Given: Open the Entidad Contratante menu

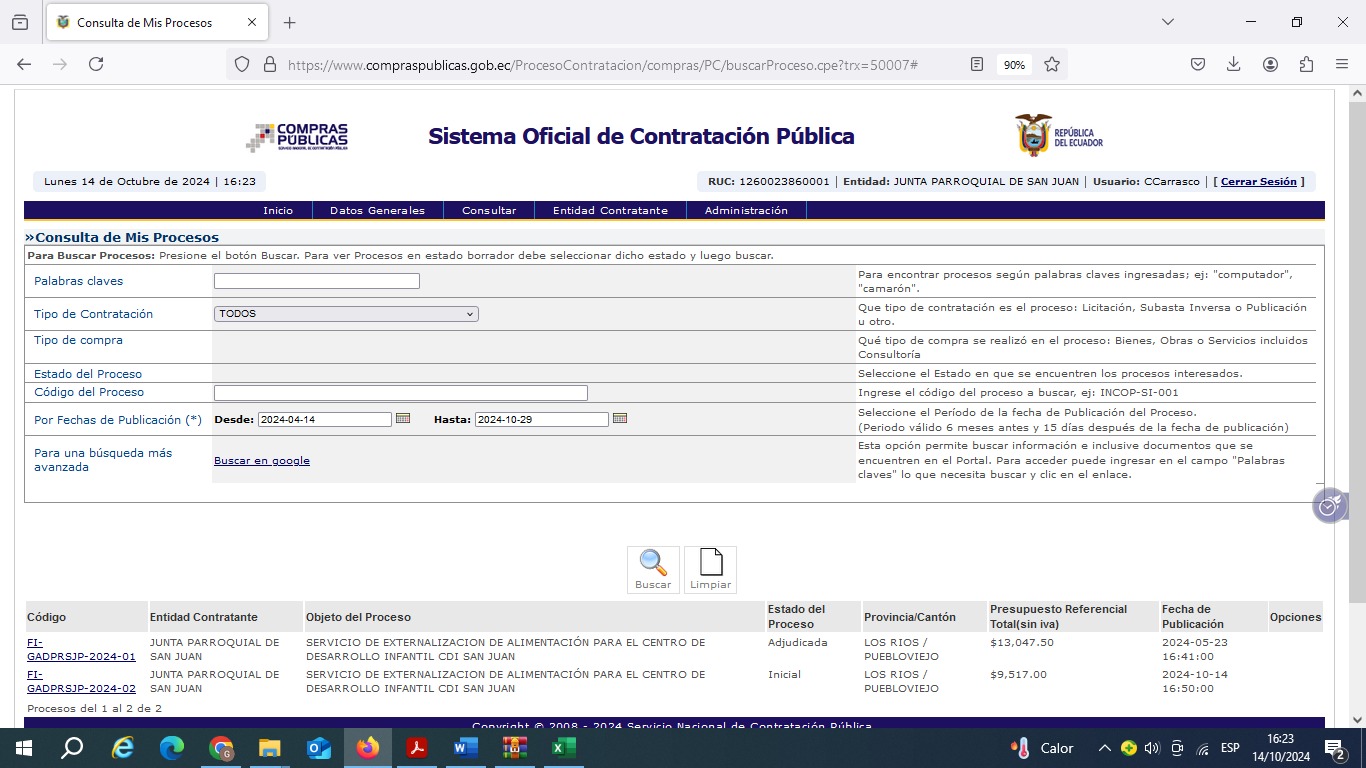Looking at the screenshot, I should (x=610, y=211).
